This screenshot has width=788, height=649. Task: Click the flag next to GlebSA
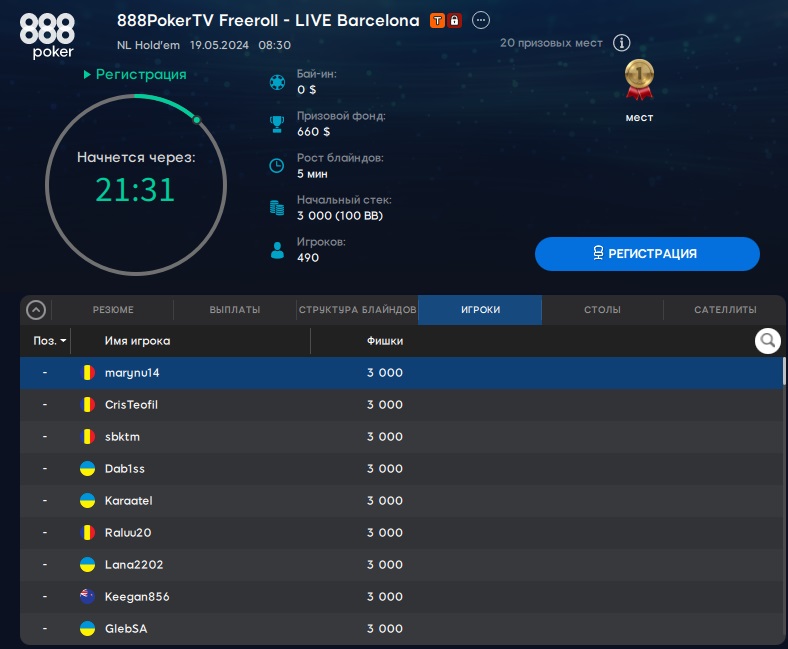point(87,628)
